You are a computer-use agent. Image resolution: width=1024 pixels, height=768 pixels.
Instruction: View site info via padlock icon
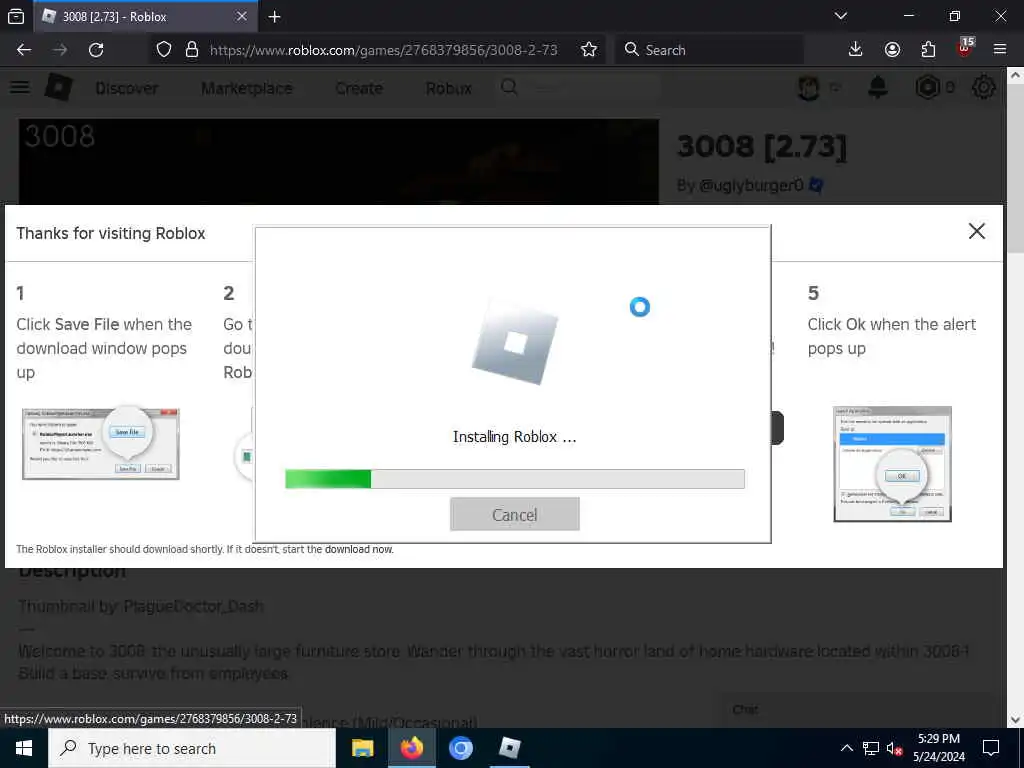point(191,50)
